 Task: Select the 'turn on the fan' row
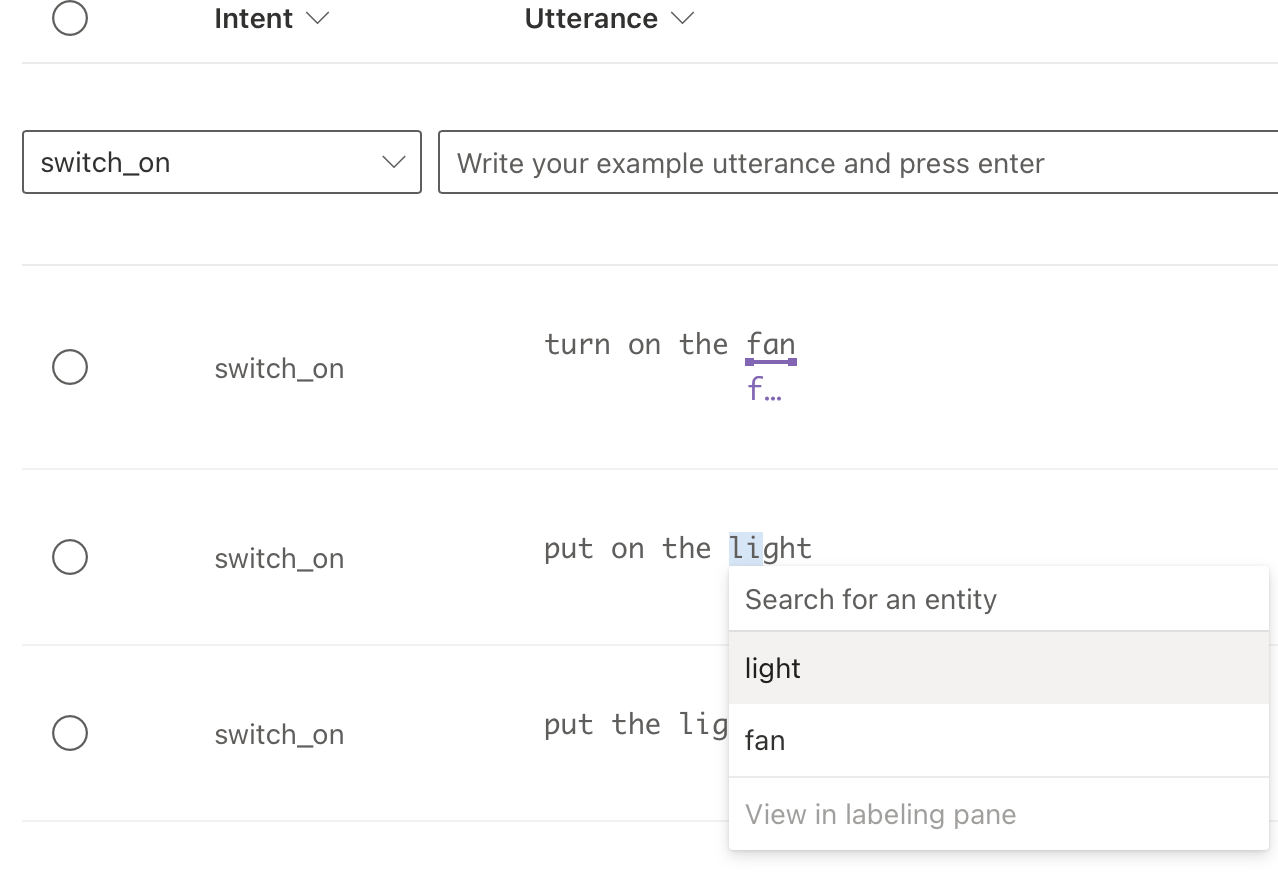70,367
